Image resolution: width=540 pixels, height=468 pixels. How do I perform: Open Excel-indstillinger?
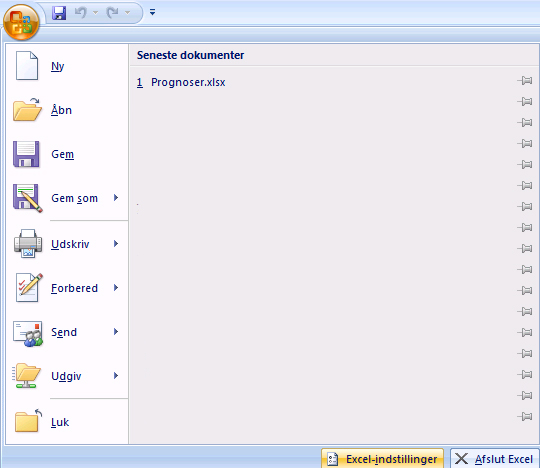click(382, 459)
